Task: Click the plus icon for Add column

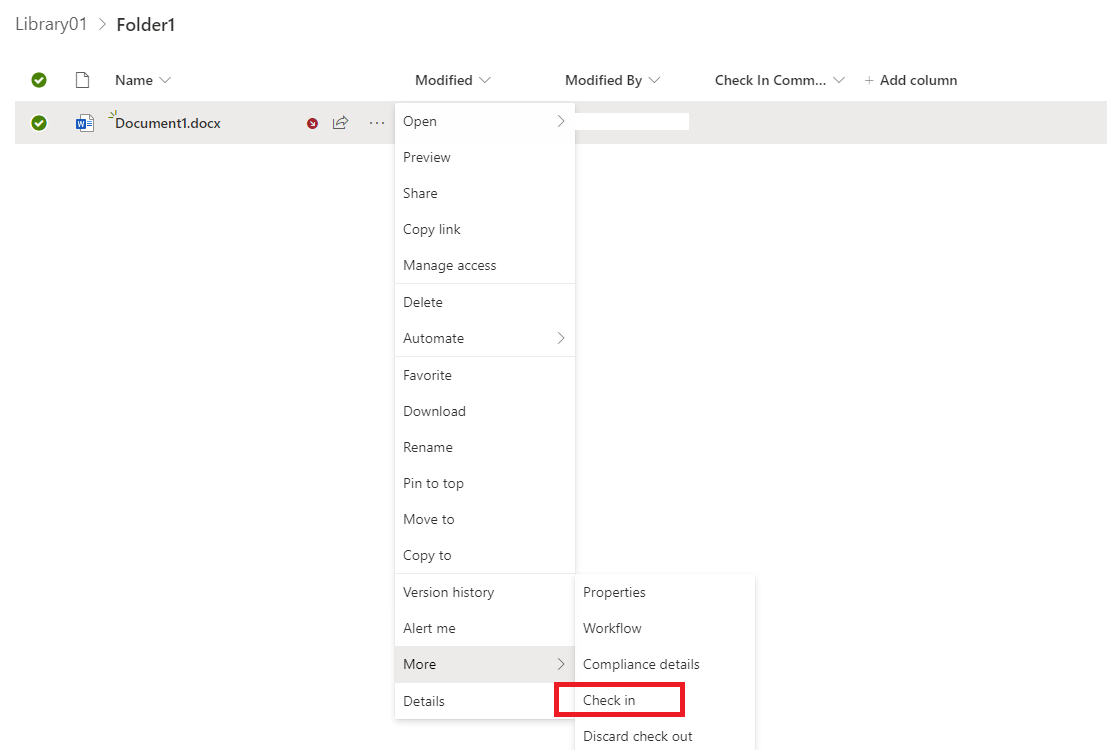Action: click(869, 81)
